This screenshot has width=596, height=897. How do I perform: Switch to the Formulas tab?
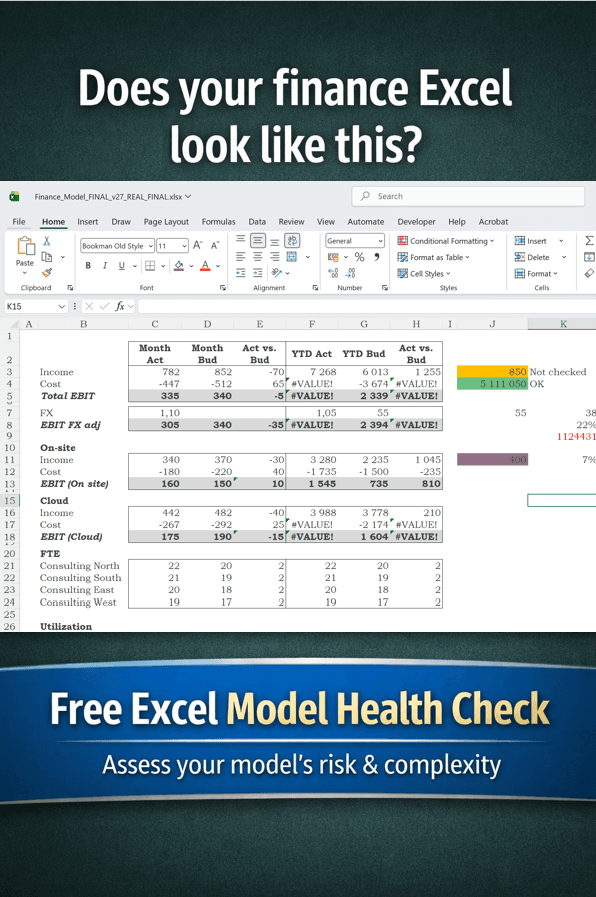point(218,221)
